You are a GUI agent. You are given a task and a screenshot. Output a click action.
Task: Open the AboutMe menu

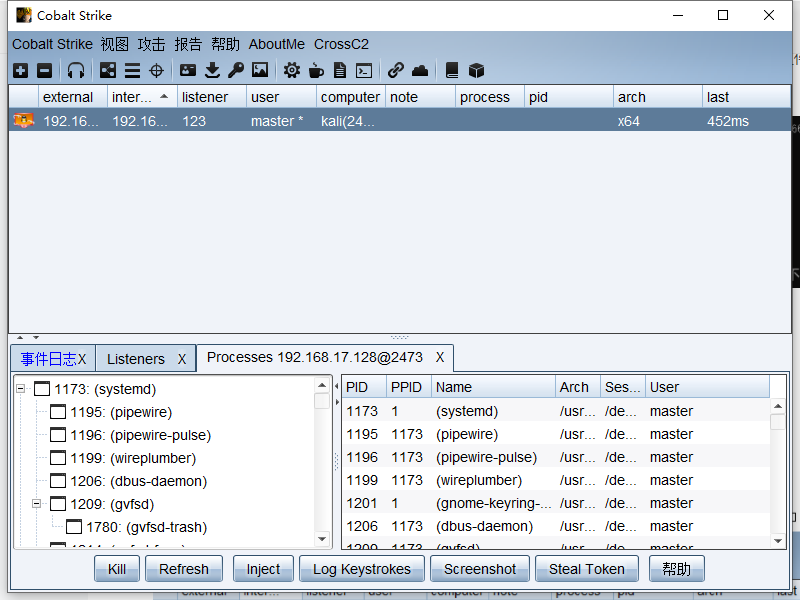[x=277, y=44]
